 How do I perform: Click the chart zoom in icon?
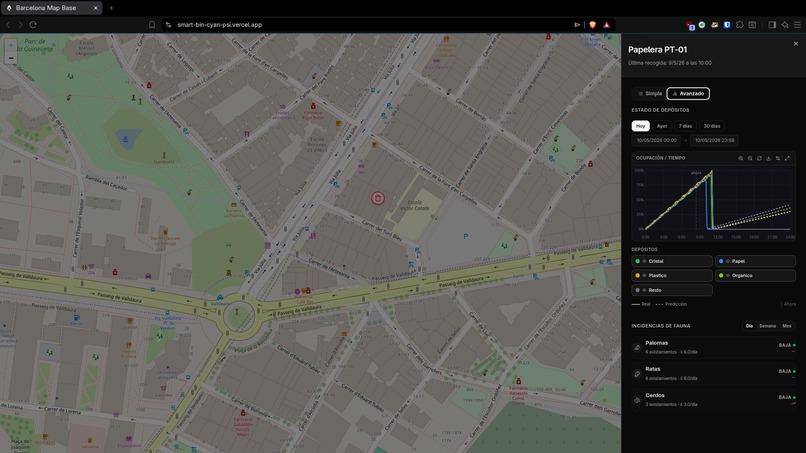tap(741, 158)
